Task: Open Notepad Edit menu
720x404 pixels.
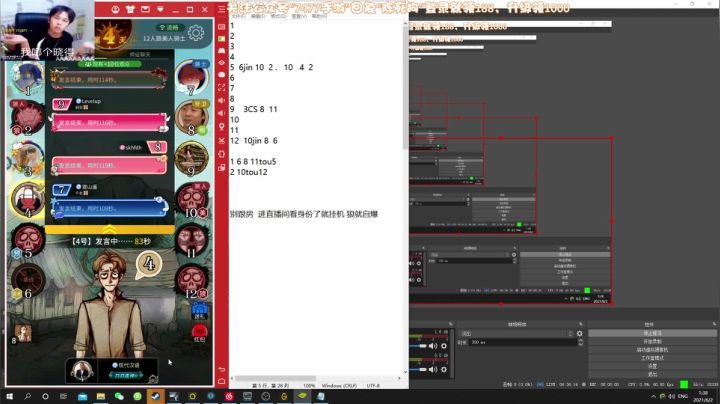Action: (x=258, y=16)
